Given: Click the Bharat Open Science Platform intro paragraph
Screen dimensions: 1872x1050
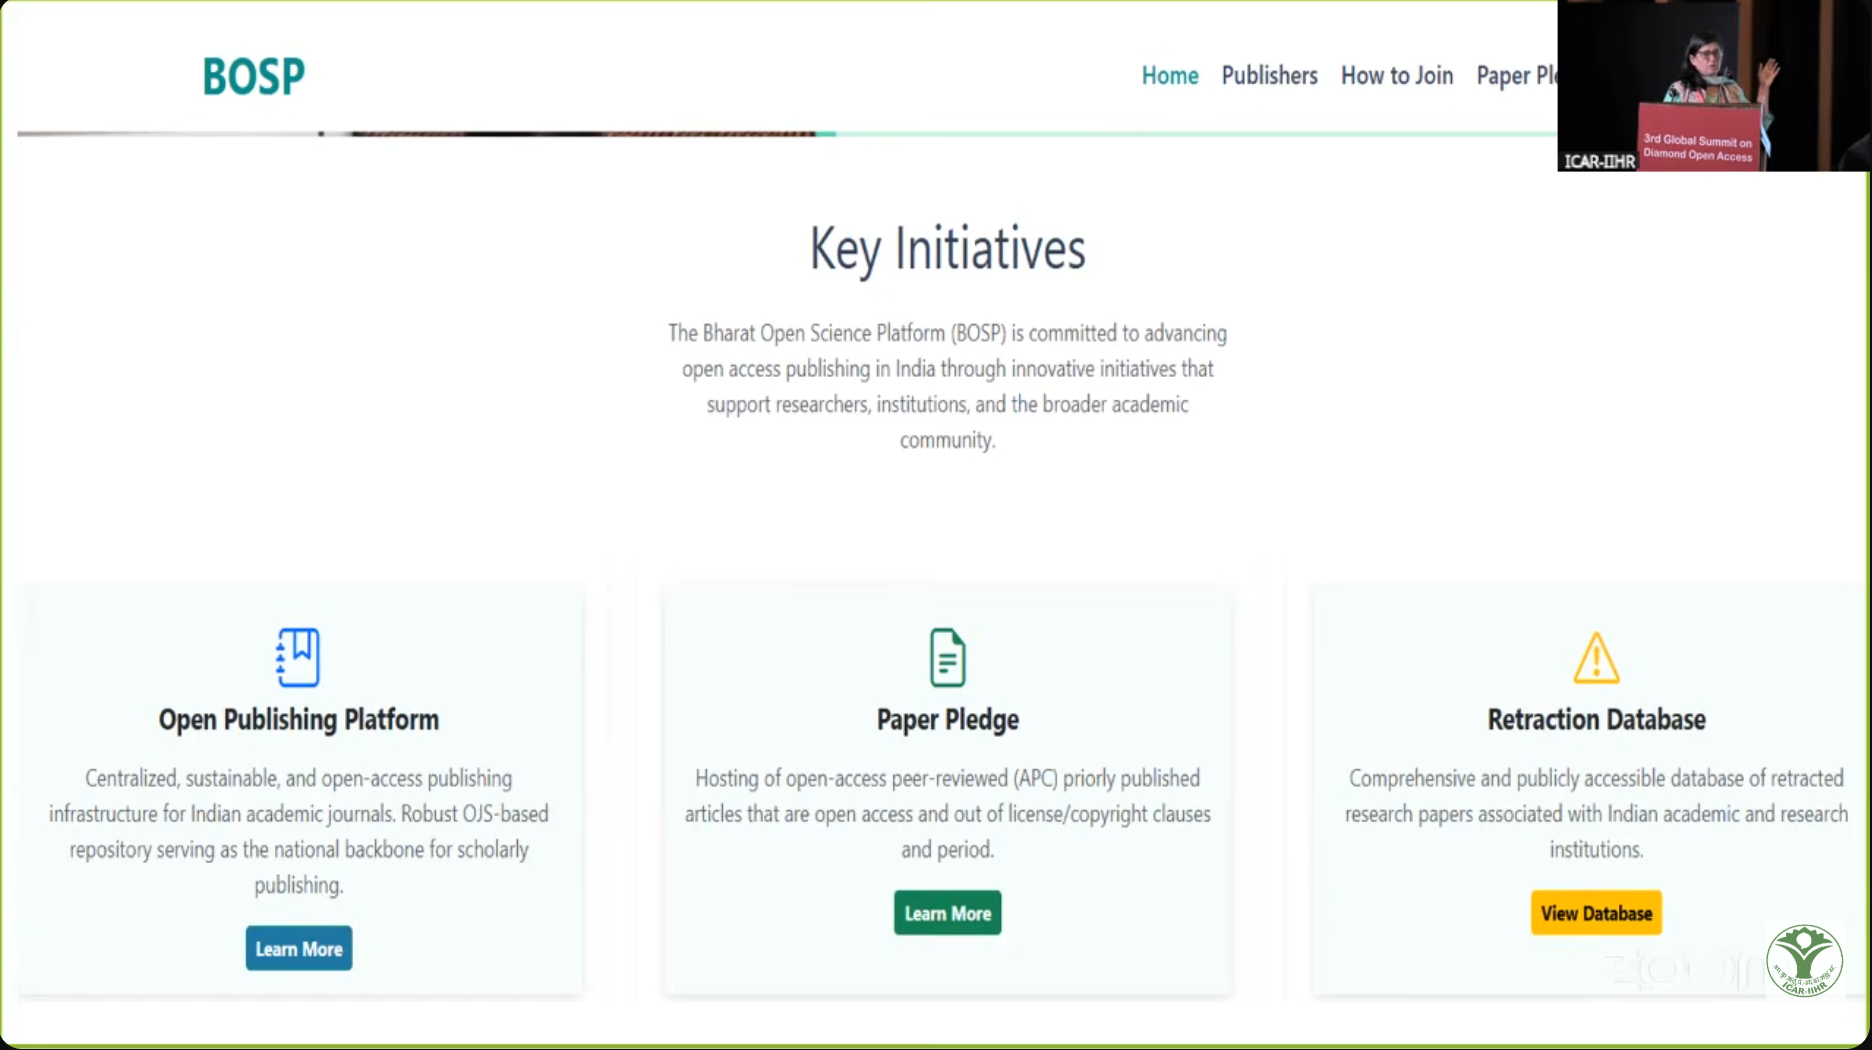Looking at the screenshot, I should [947, 386].
